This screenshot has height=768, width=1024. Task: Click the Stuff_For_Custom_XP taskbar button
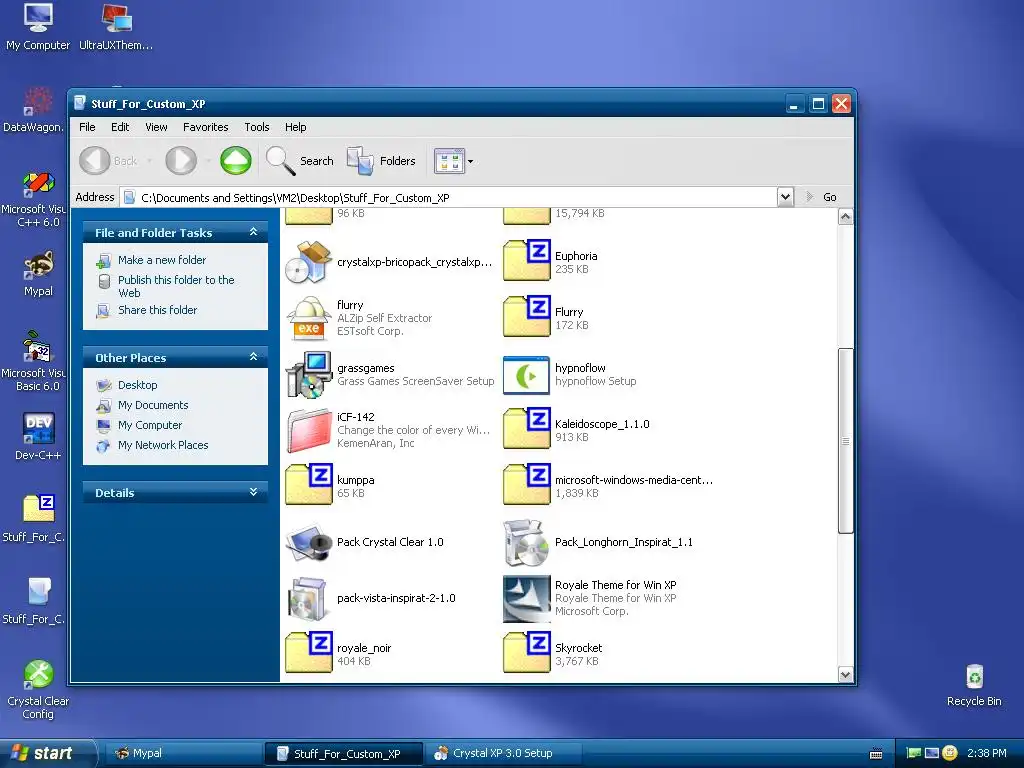344,753
